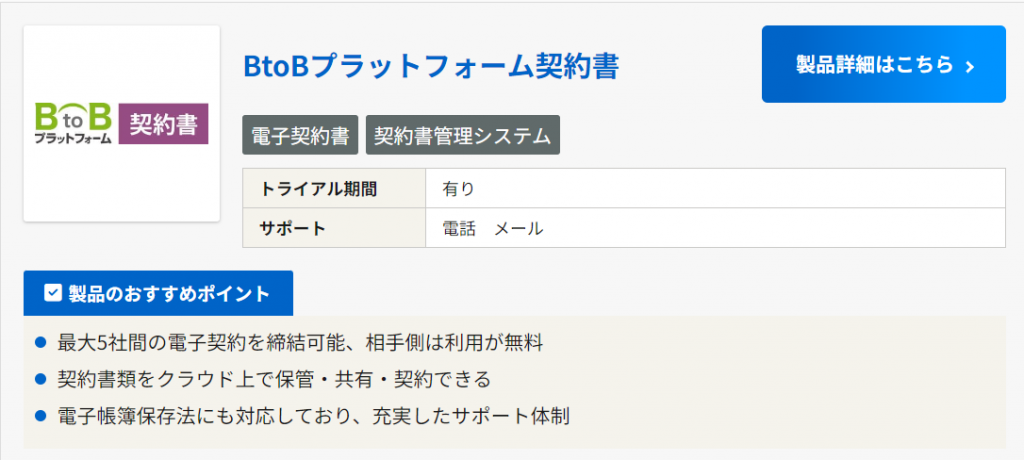The width and height of the screenshot is (1024, 460).
Task: Open the BtoBプラットフォーム契約書 title link
Action: [x=431, y=66]
